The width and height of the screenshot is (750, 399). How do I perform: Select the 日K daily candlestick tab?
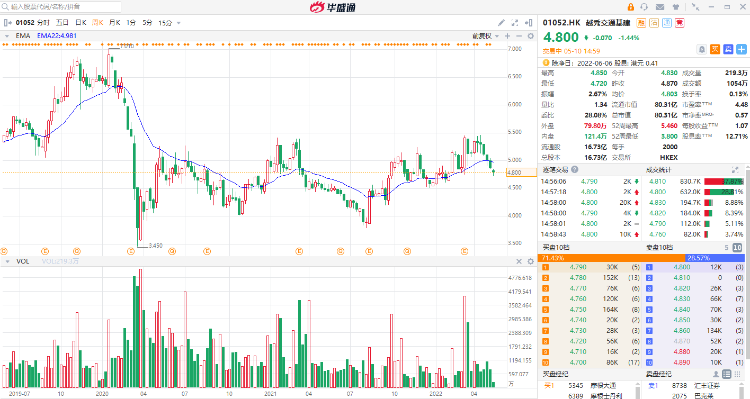(x=81, y=22)
